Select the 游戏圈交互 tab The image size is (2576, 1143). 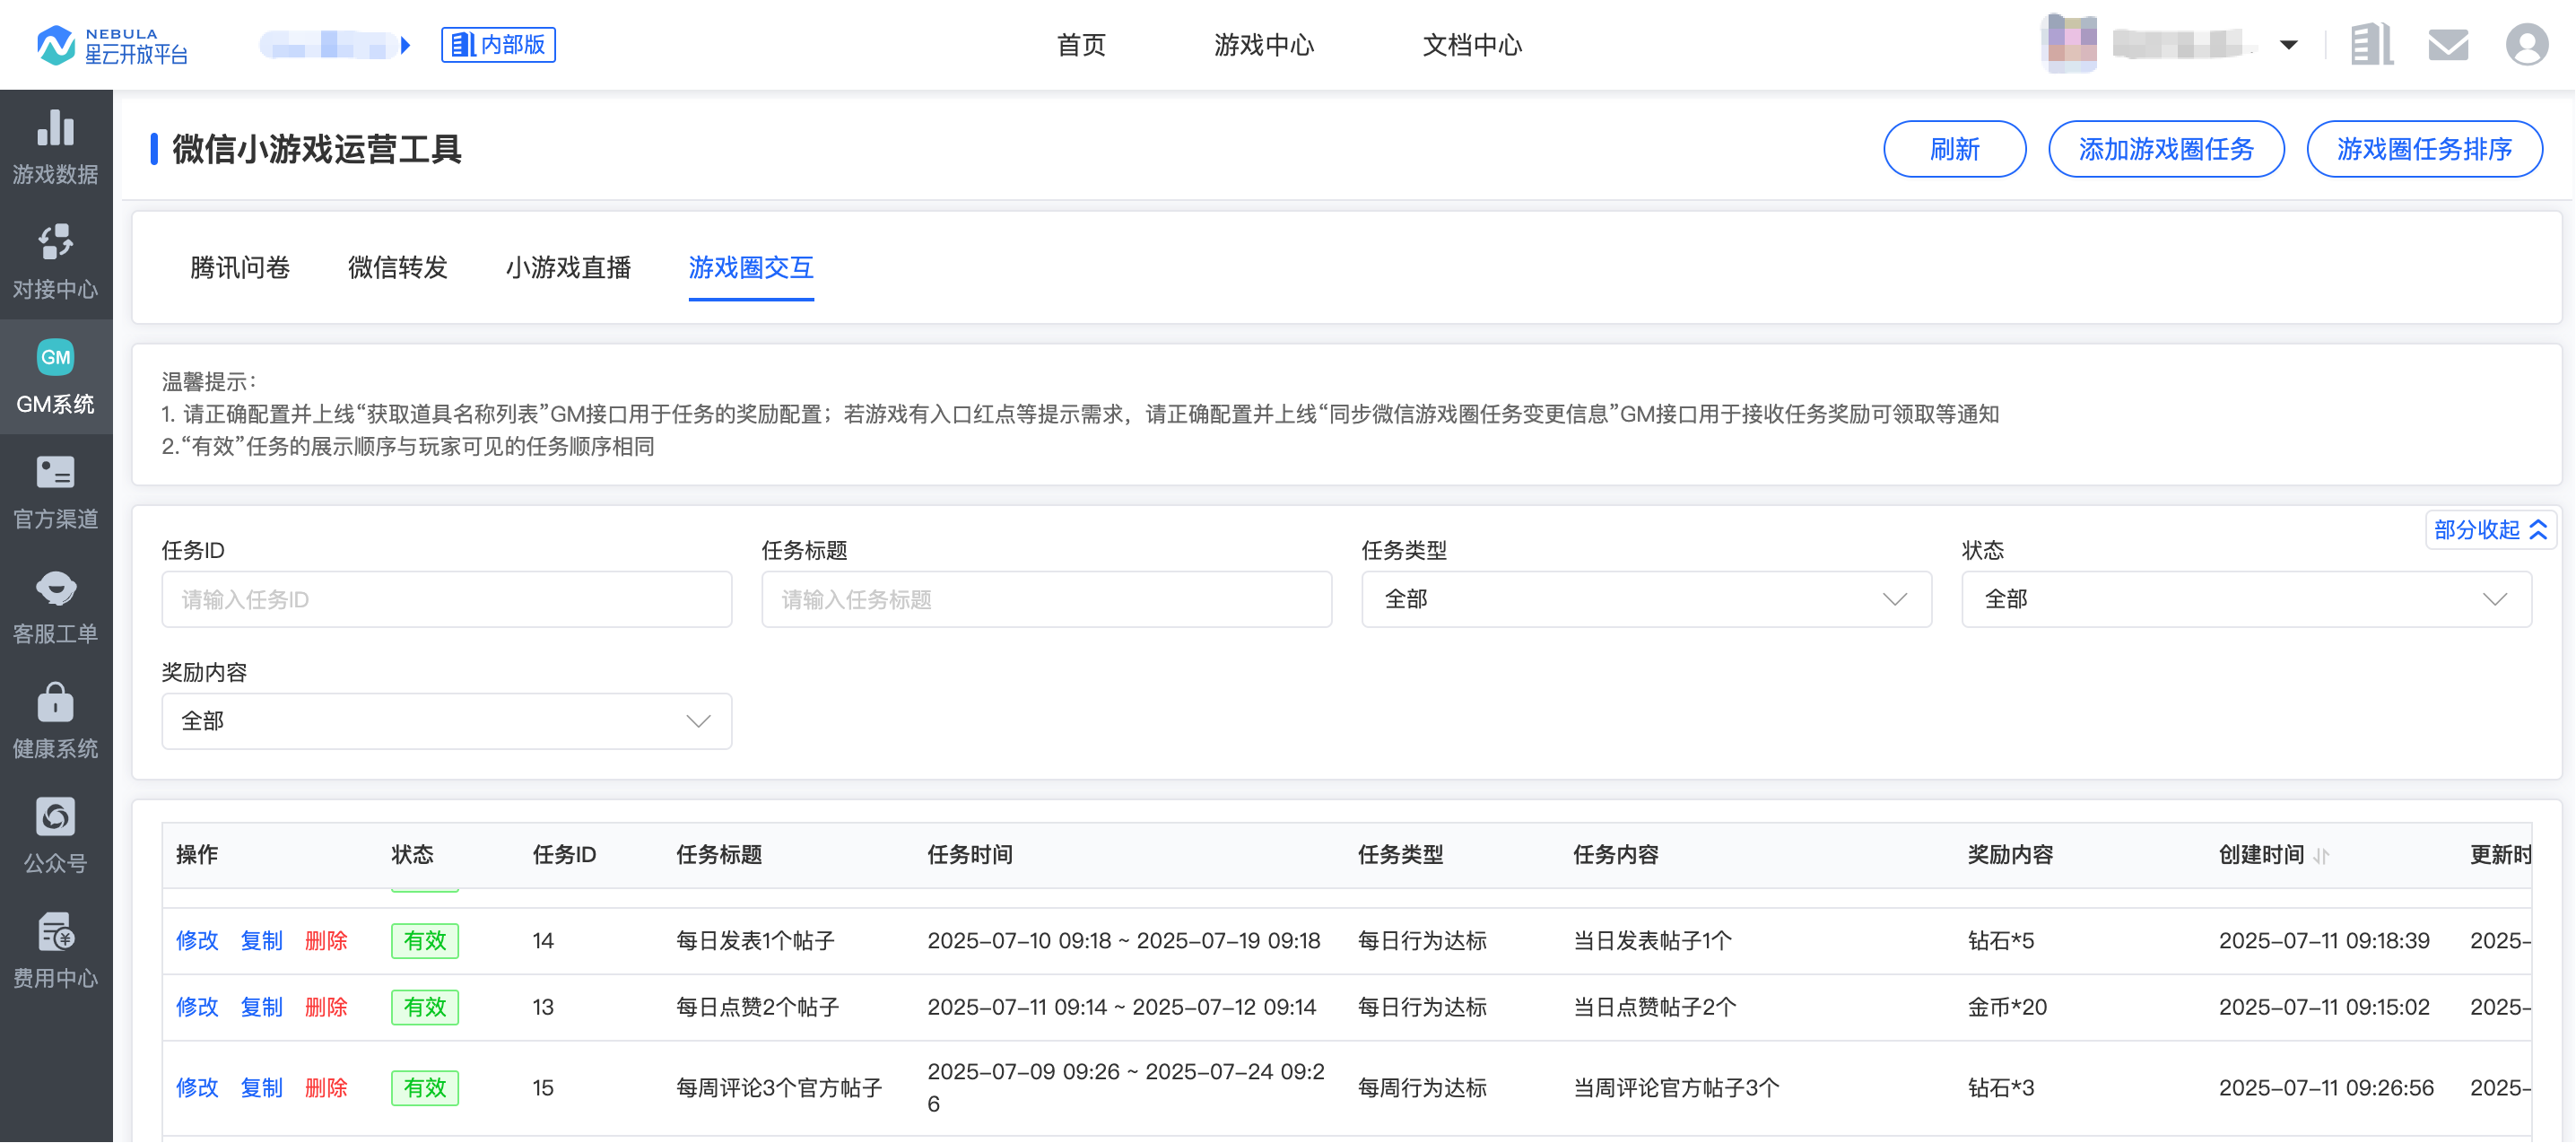[x=751, y=268]
